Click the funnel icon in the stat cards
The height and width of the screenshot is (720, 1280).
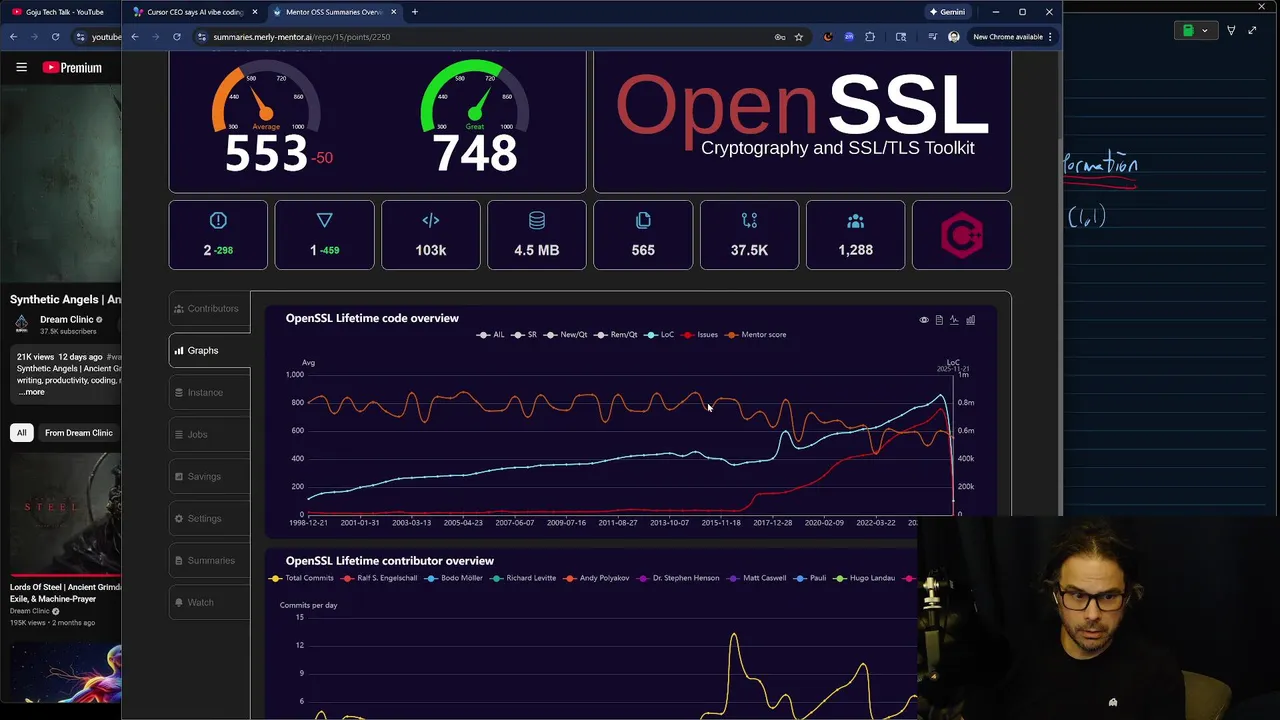point(324,220)
